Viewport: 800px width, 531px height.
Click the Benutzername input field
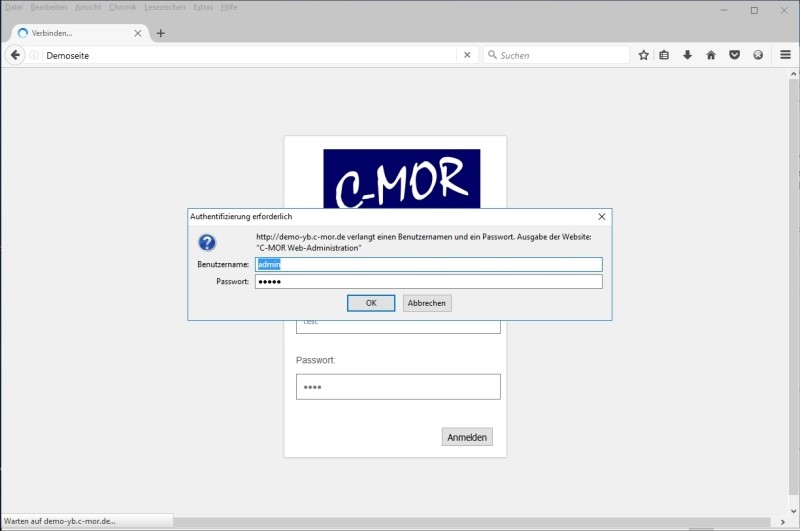click(x=428, y=264)
